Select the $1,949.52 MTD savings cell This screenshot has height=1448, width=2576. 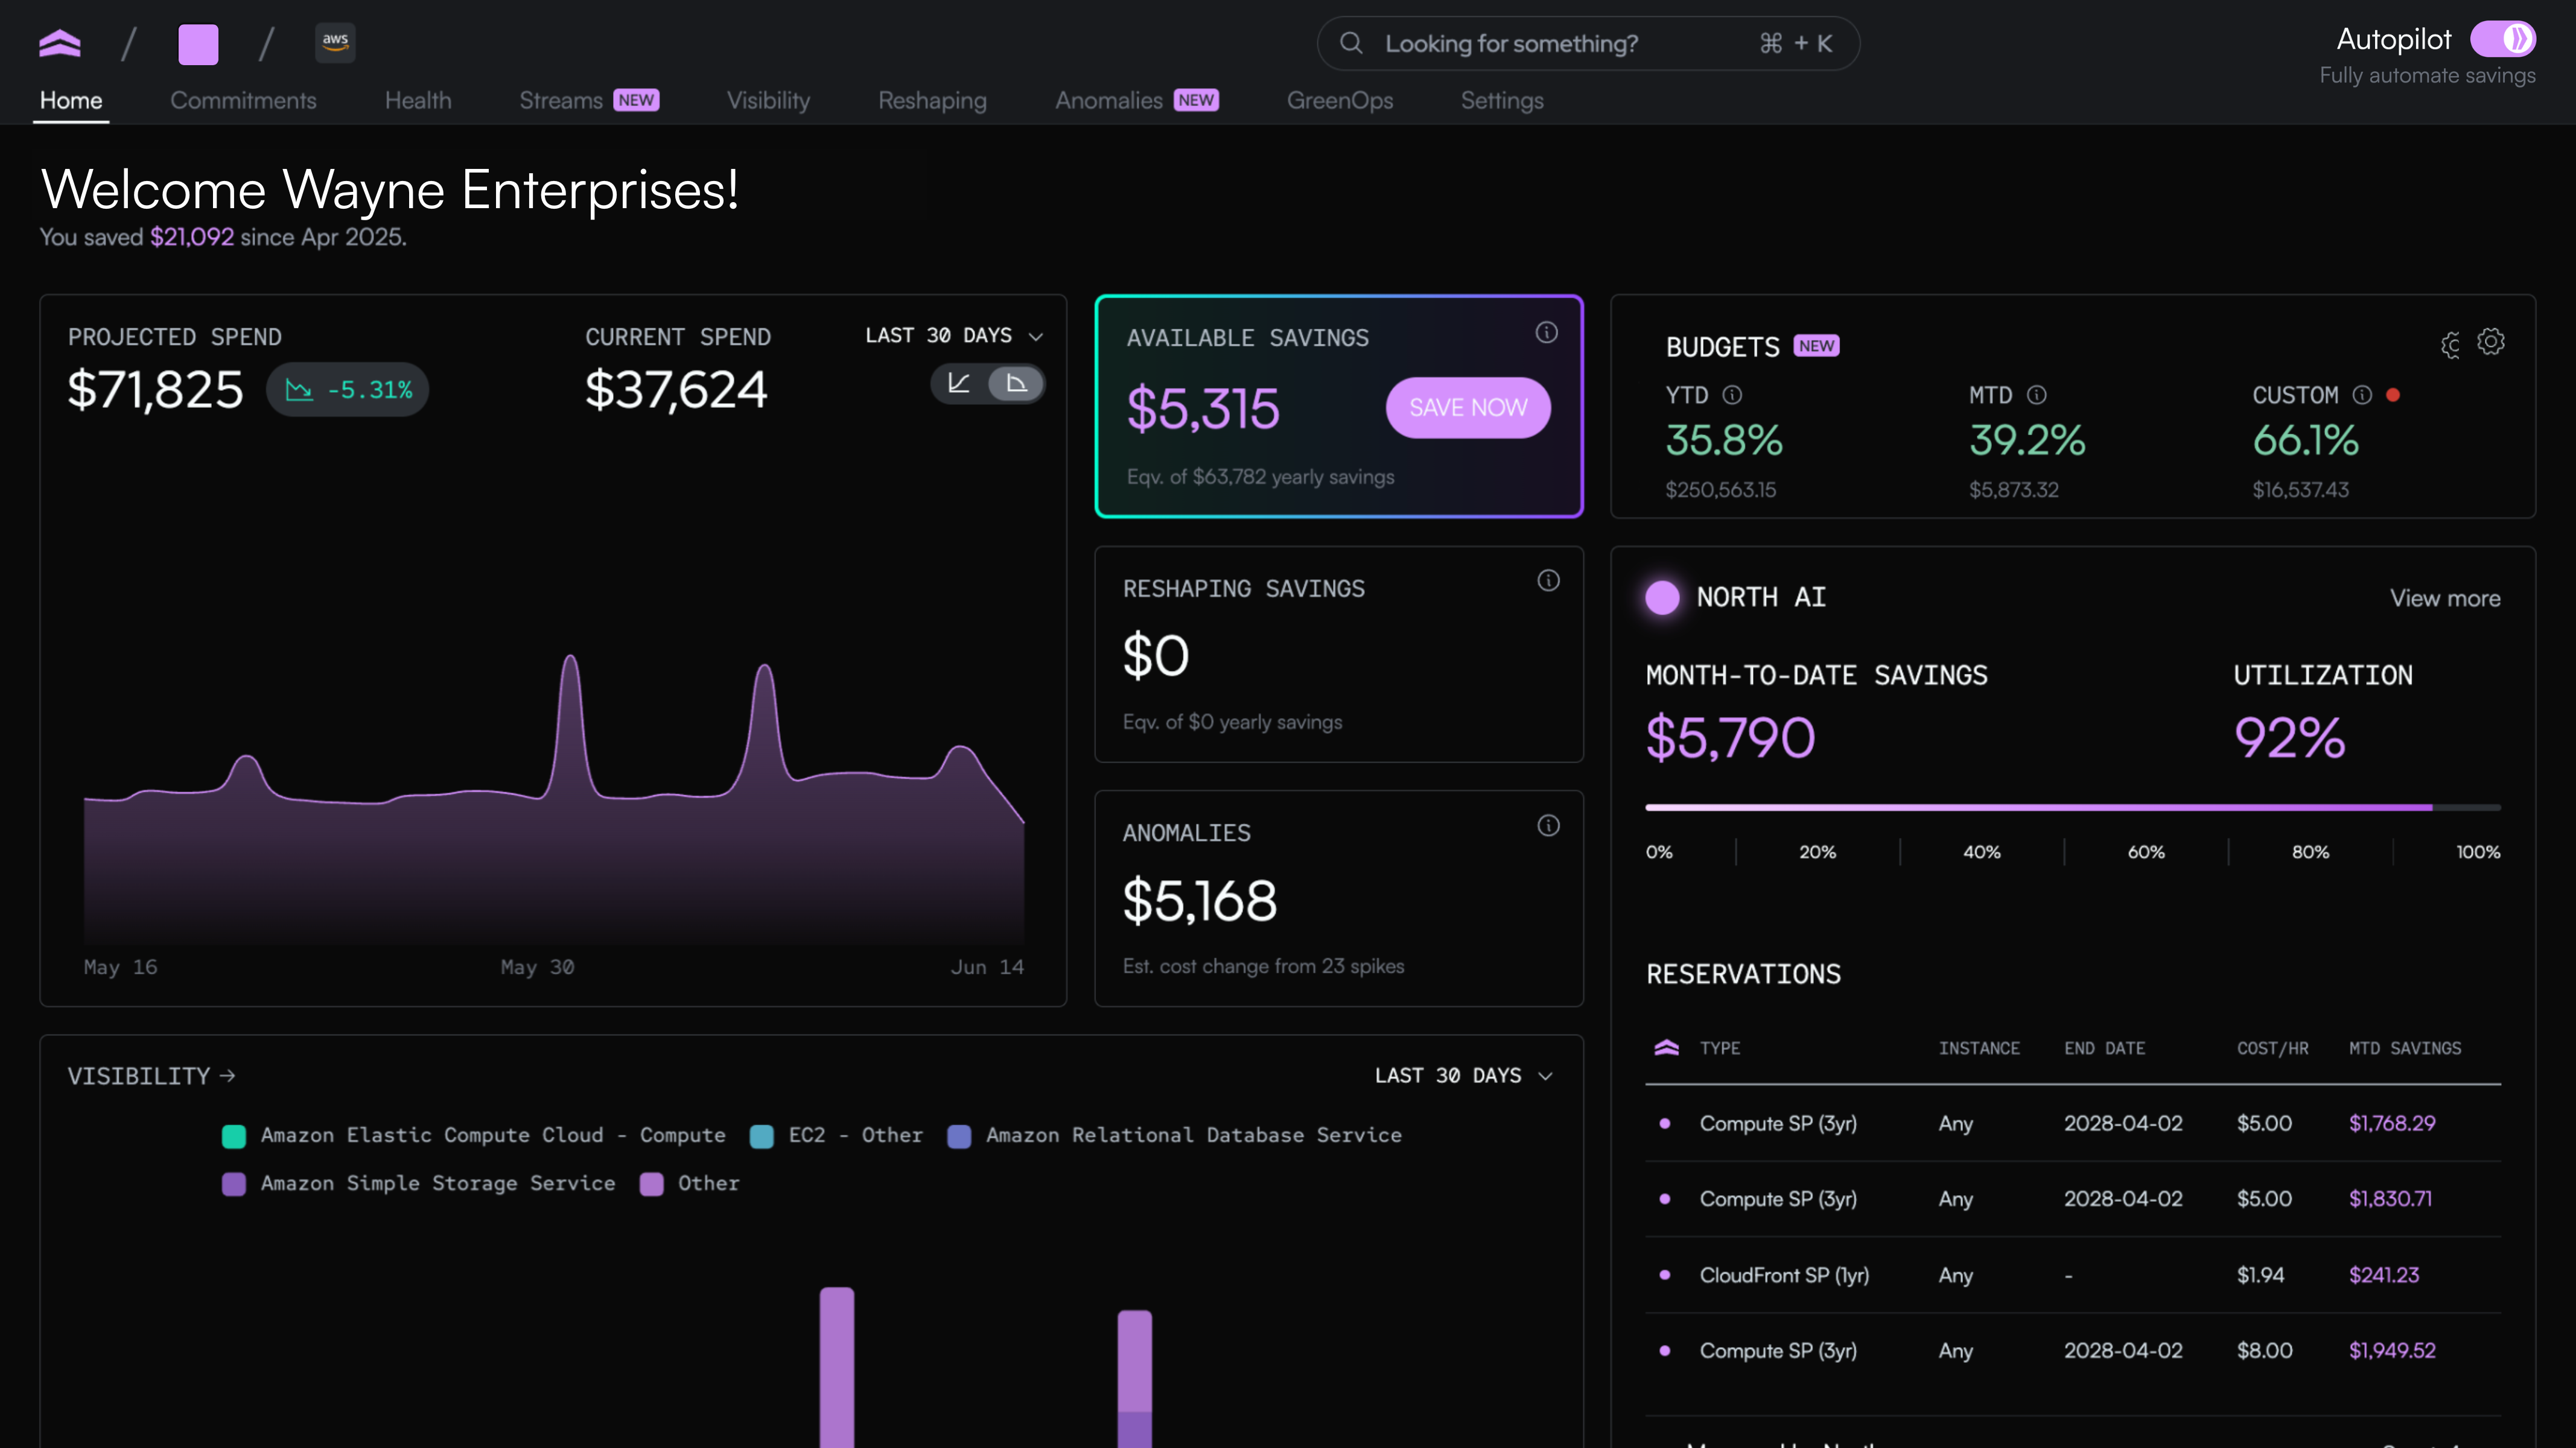tap(2392, 1351)
